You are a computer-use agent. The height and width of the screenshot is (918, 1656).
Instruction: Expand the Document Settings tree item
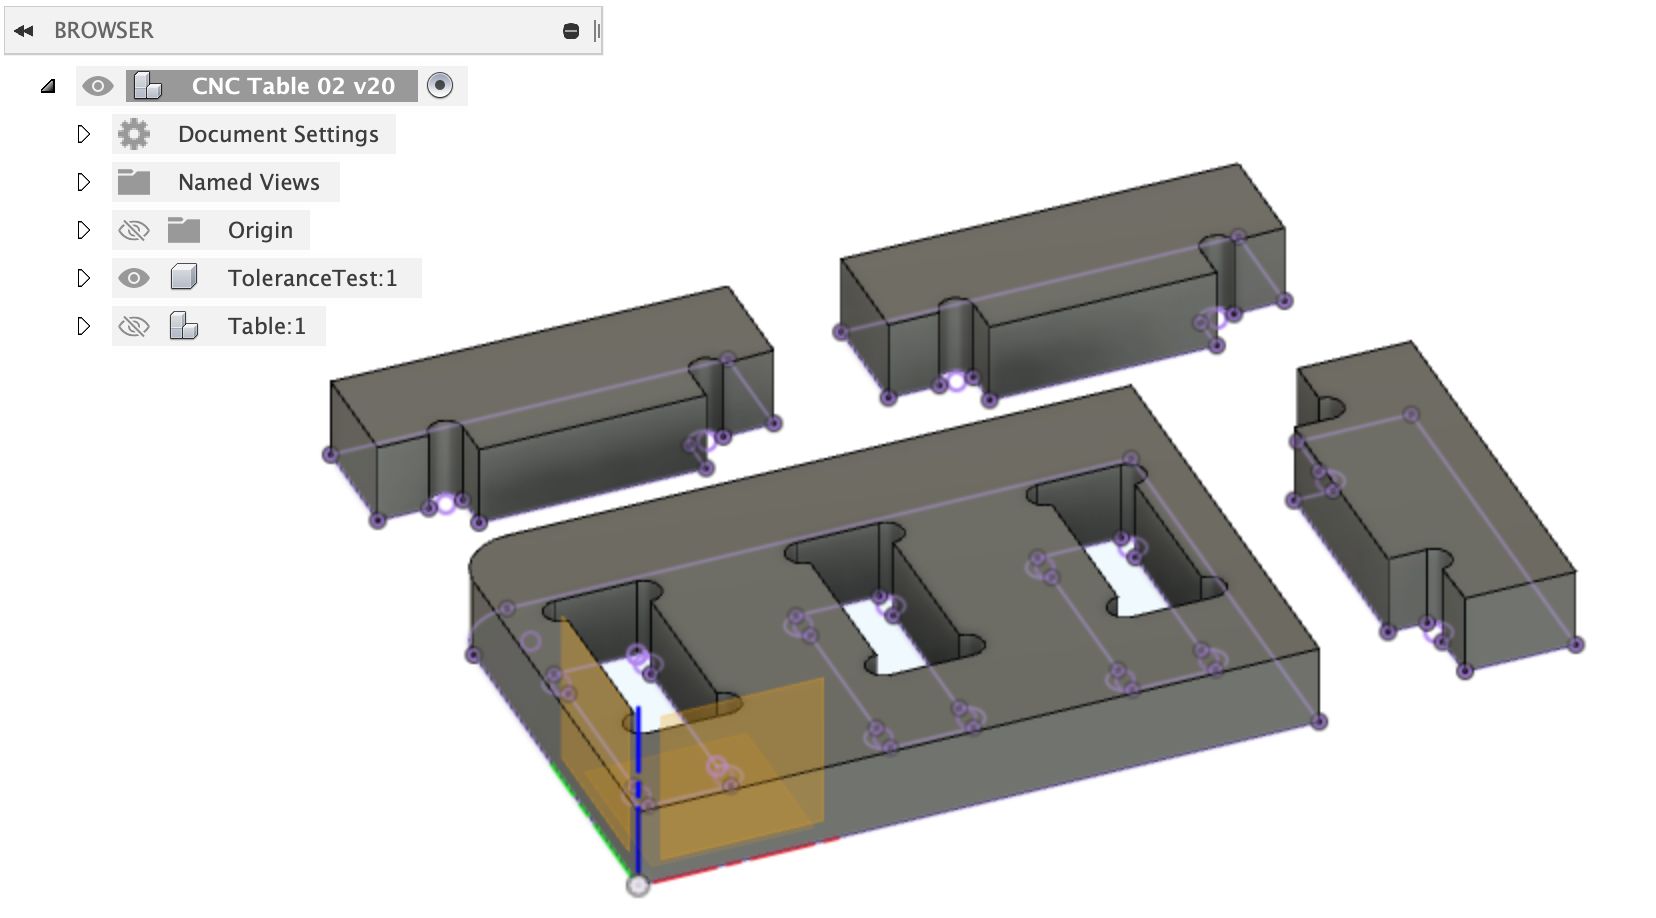click(x=84, y=133)
